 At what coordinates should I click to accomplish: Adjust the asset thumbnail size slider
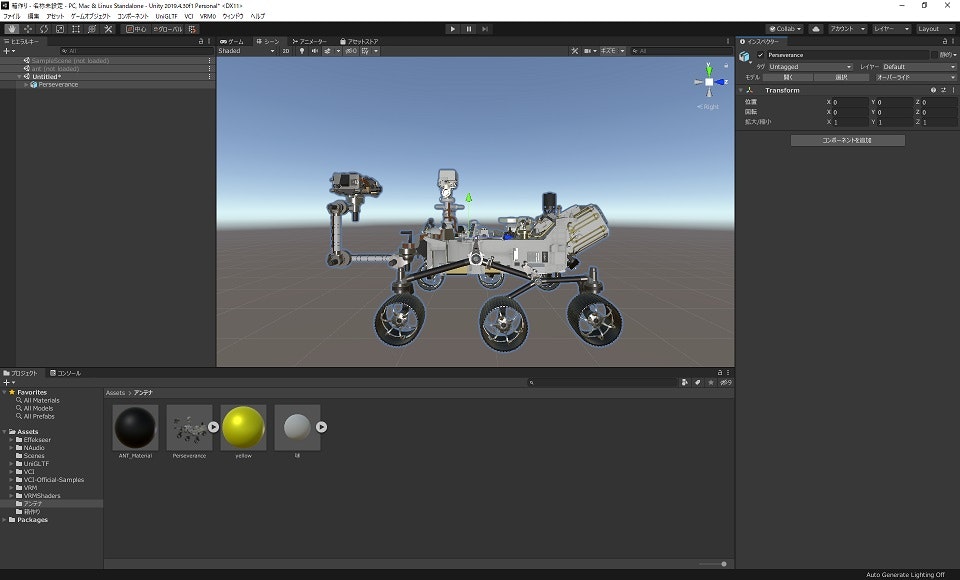point(723,564)
